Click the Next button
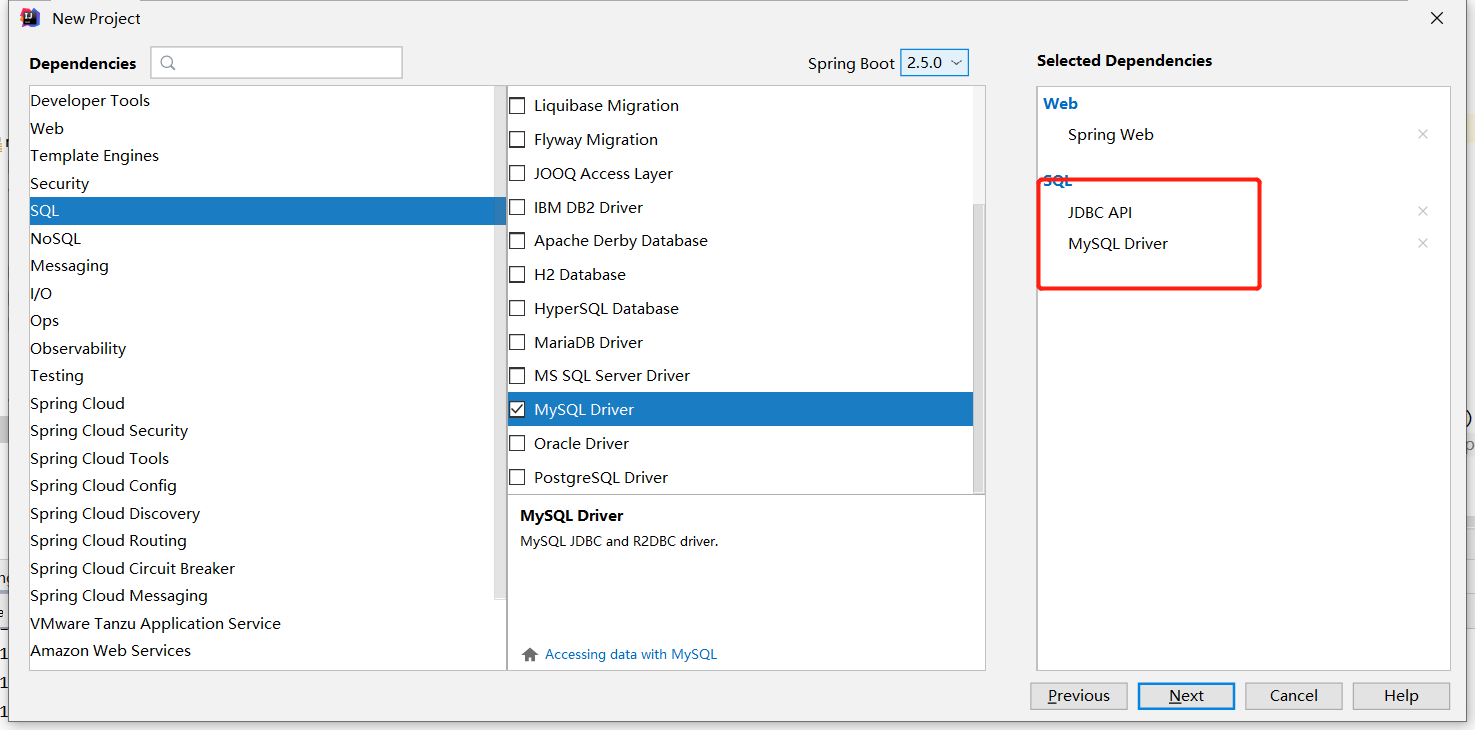The height and width of the screenshot is (730, 1475). [1186, 696]
